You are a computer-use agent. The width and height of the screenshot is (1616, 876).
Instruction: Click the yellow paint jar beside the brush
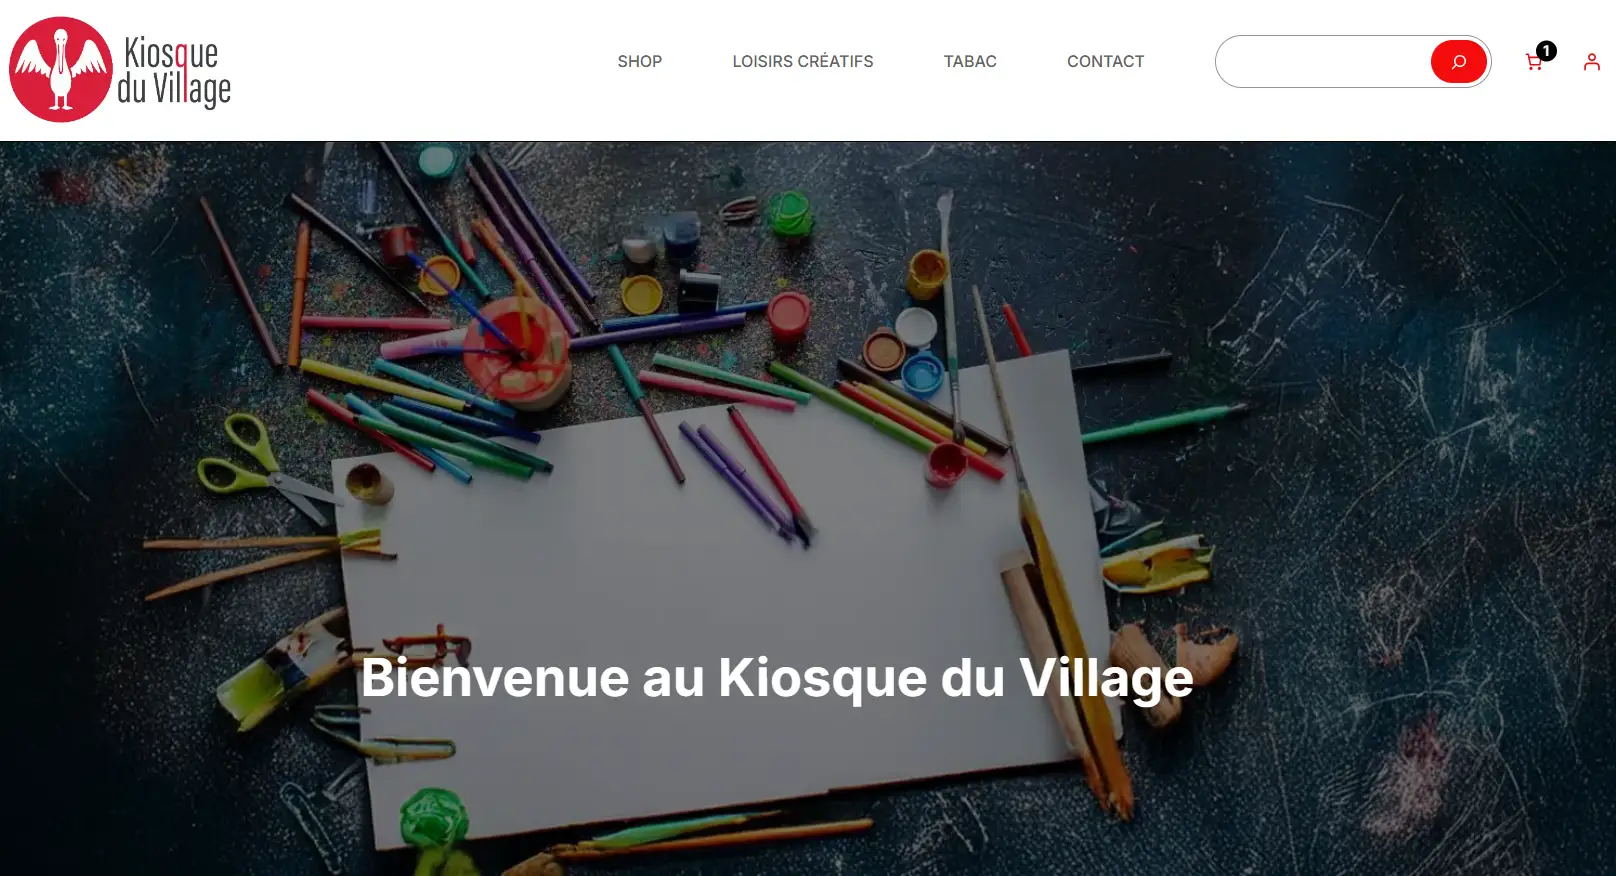927,274
